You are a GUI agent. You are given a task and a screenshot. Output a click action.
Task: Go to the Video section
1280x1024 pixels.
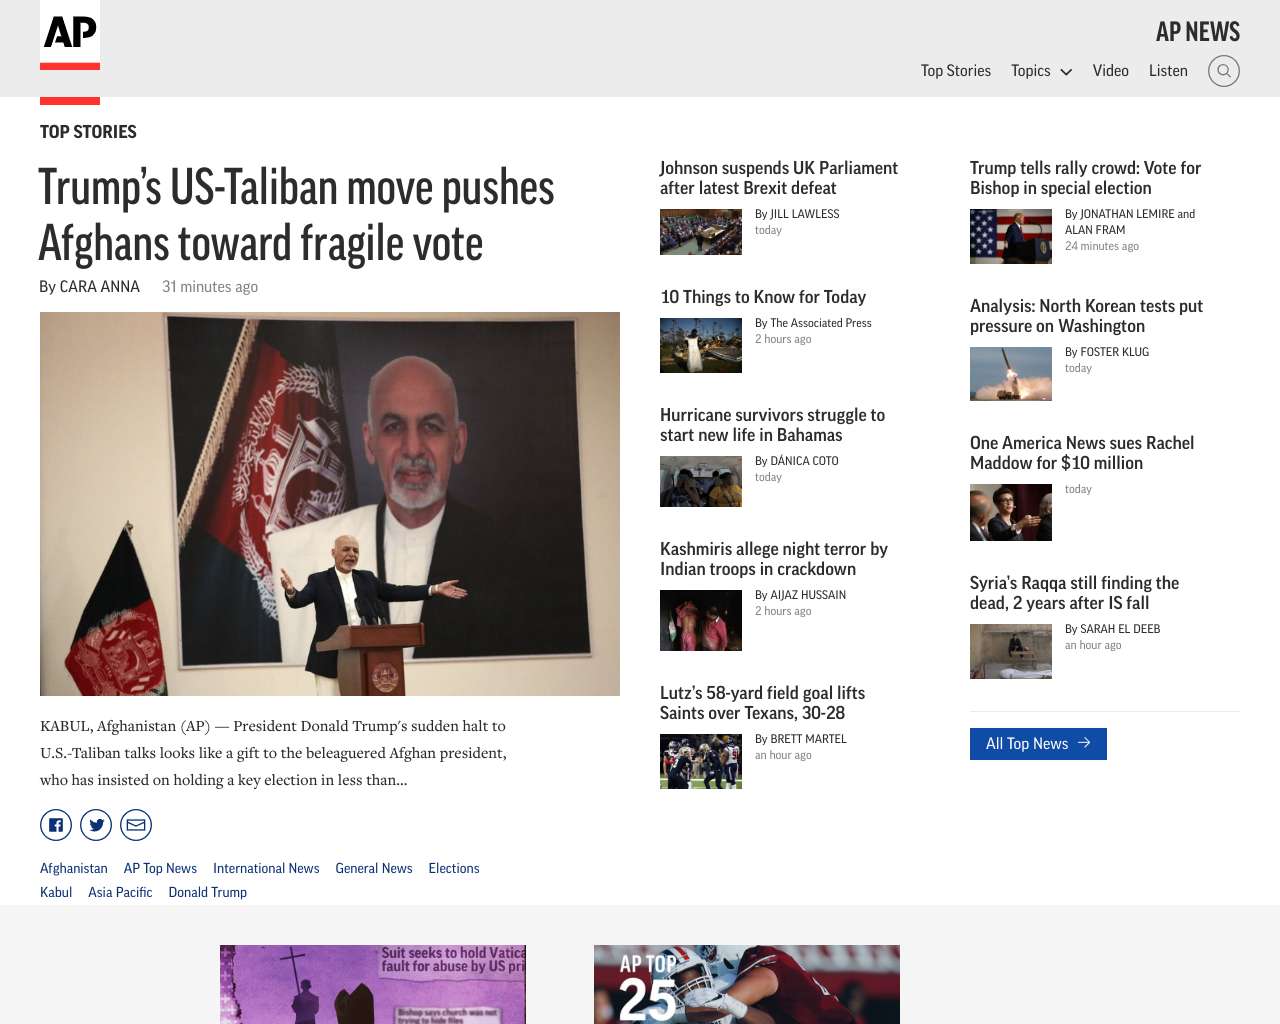coord(1110,71)
